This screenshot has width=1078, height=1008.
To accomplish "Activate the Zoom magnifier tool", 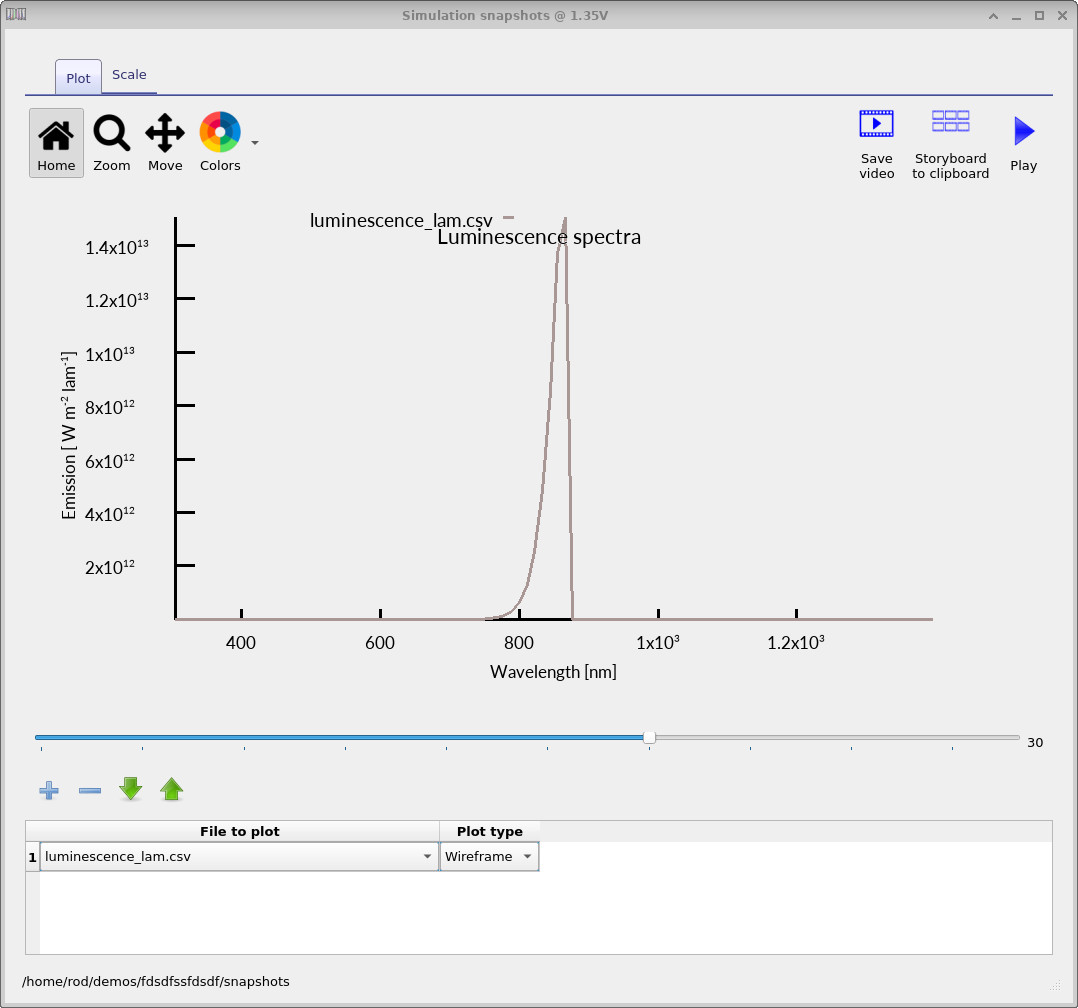I will click(111, 143).
